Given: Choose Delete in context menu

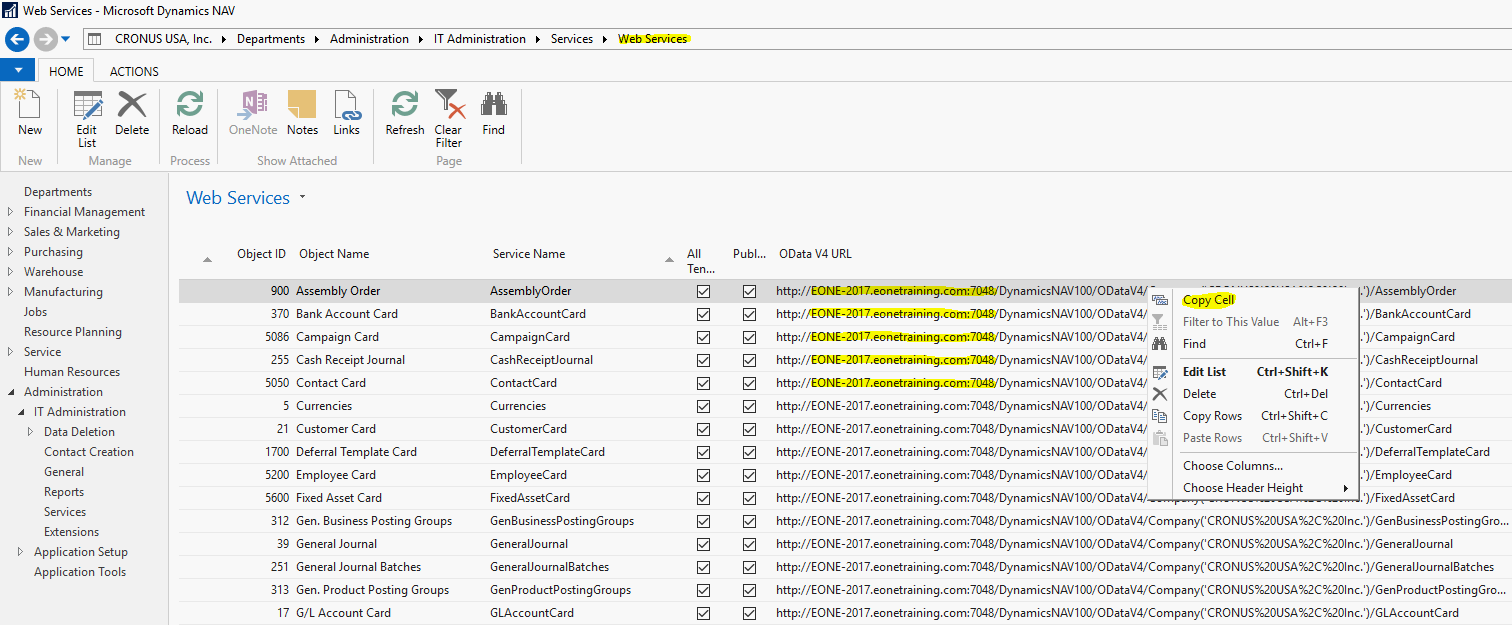Looking at the screenshot, I should (x=1199, y=394).
